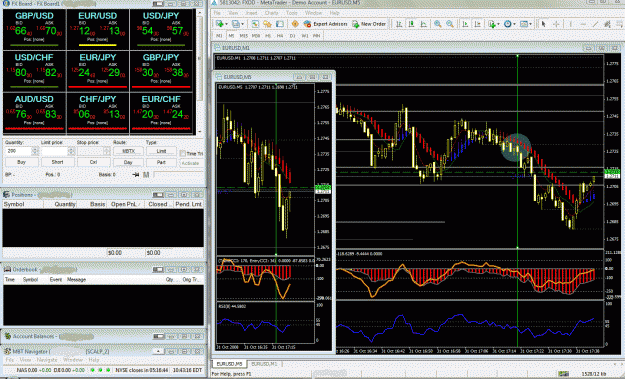Switch to Bar Chart mode
Screen dimensions: 625x379
[x=399, y=24]
